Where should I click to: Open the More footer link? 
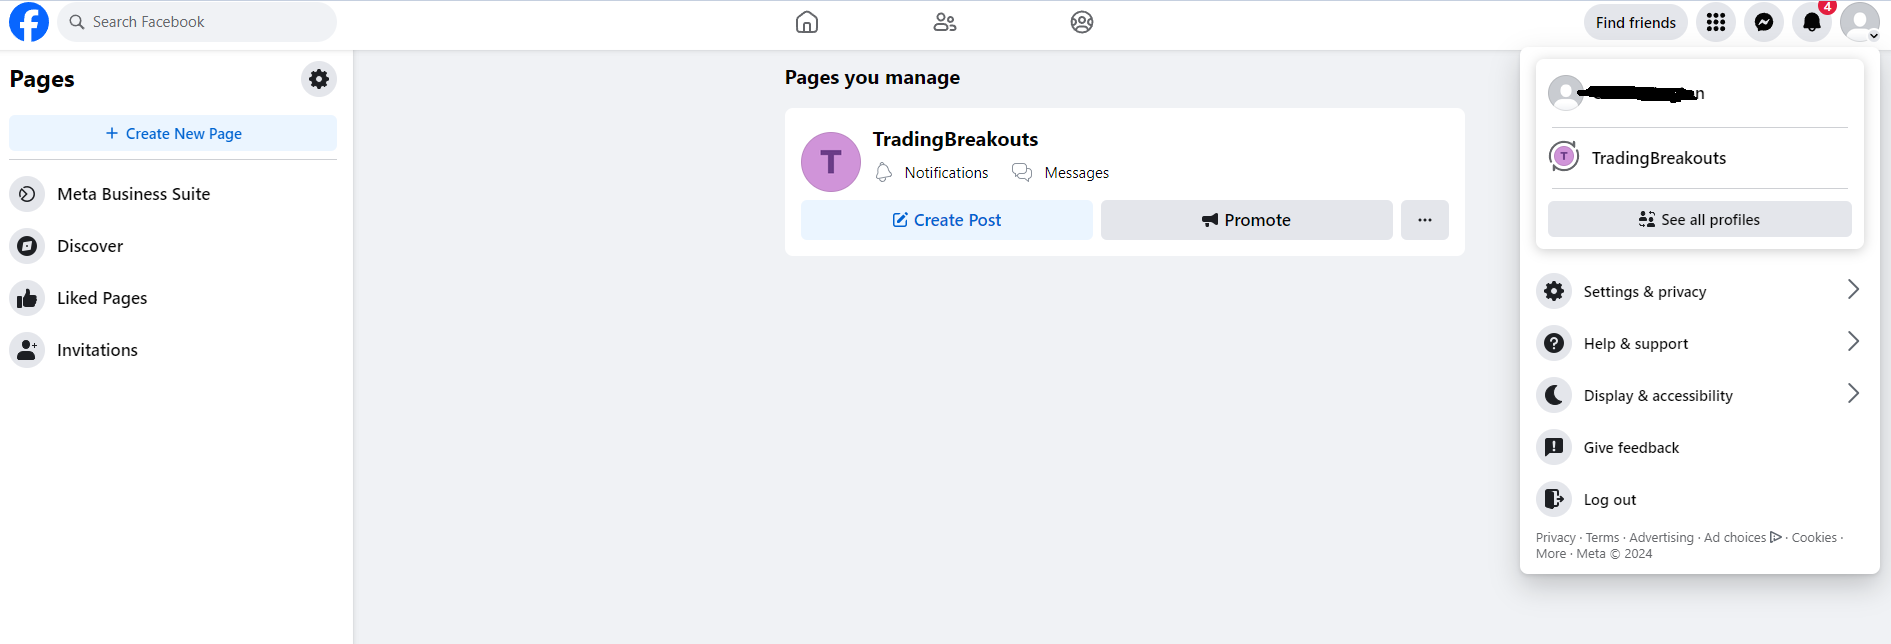(x=1551, y=554)
